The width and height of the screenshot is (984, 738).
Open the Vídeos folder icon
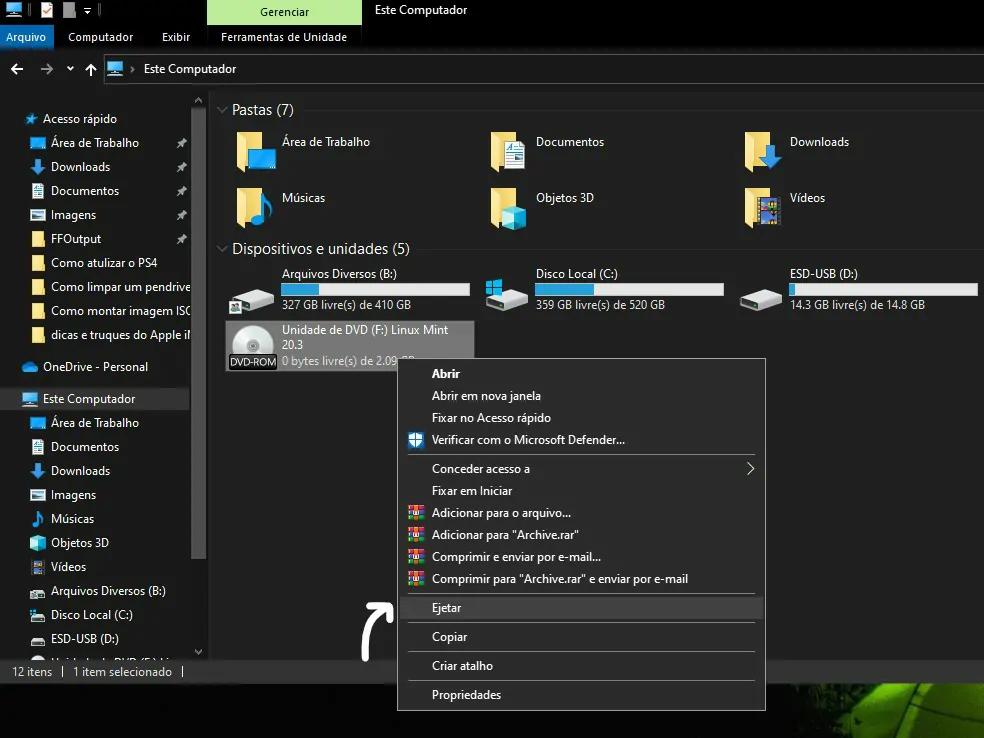(x=762, y=207)
